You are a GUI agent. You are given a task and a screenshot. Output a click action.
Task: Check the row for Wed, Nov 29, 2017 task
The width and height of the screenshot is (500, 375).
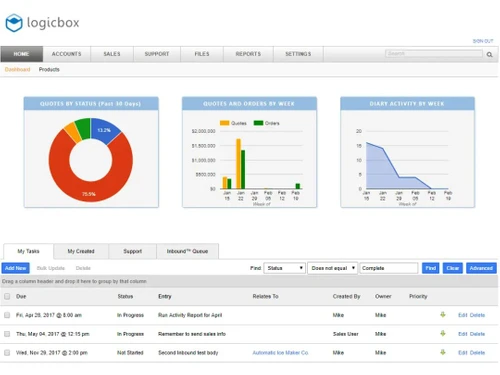[7, 353]
